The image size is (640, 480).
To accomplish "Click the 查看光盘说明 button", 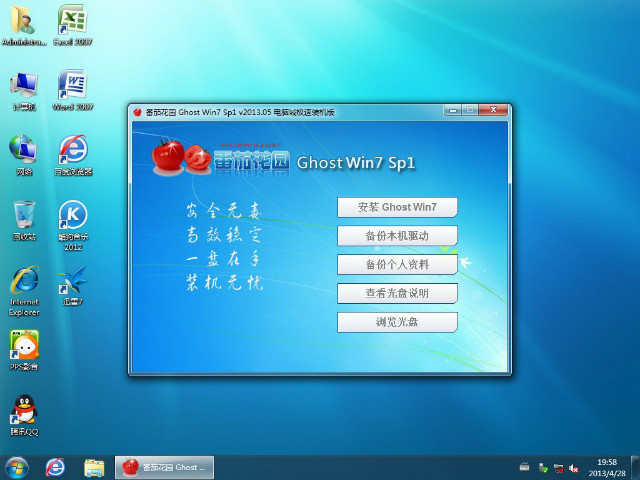I will coord(397,293).
